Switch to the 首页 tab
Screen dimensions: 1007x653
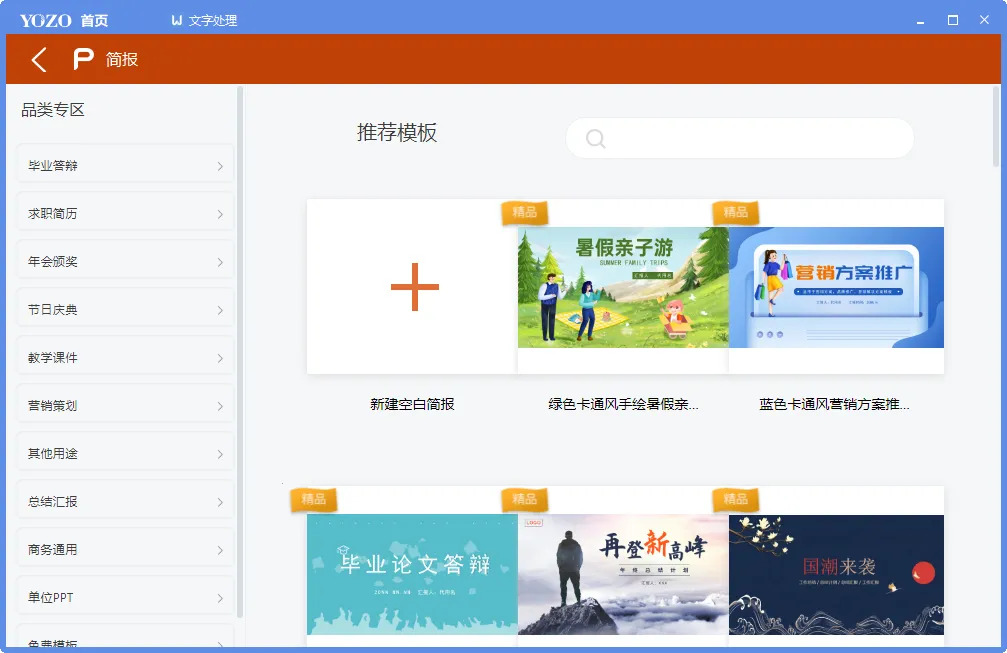point(94,20)
